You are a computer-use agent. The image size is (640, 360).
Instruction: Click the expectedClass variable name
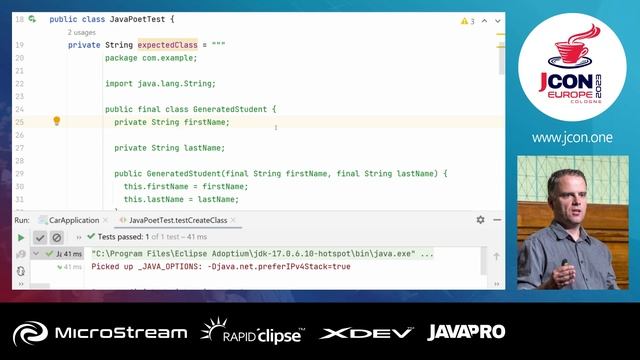167,45
